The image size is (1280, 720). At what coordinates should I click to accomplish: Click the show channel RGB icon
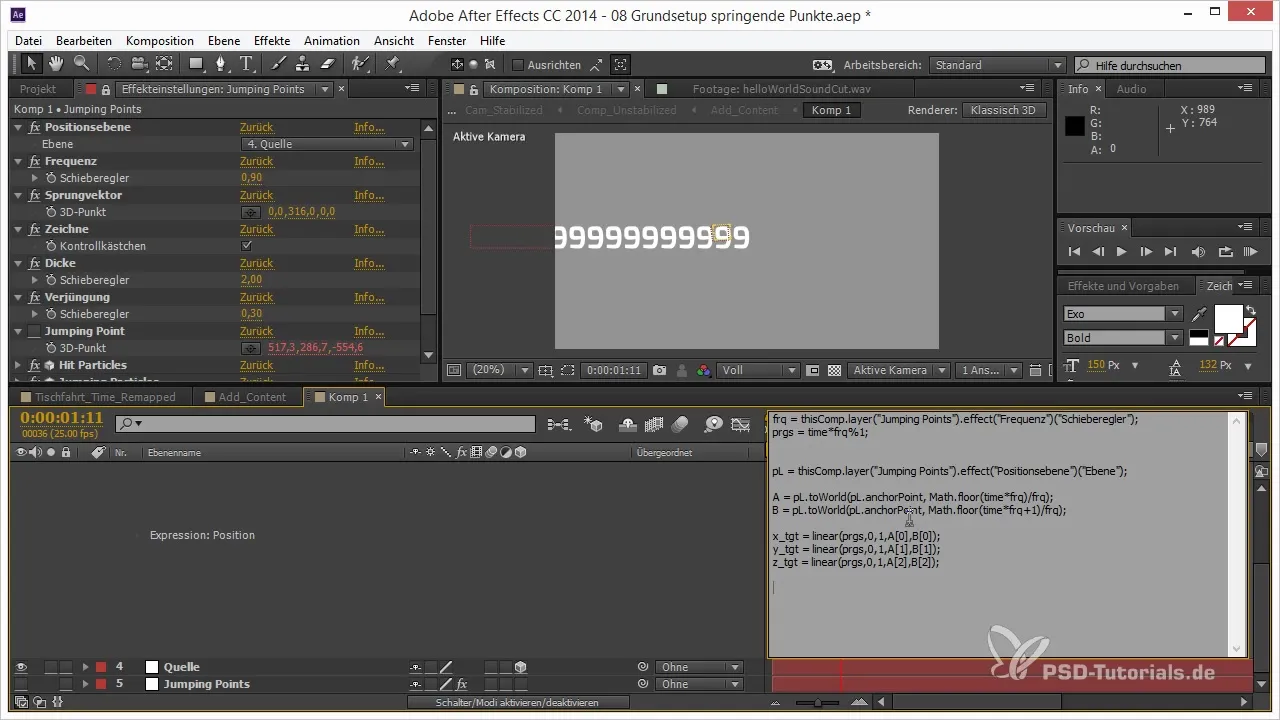click(x=704, y=370)
